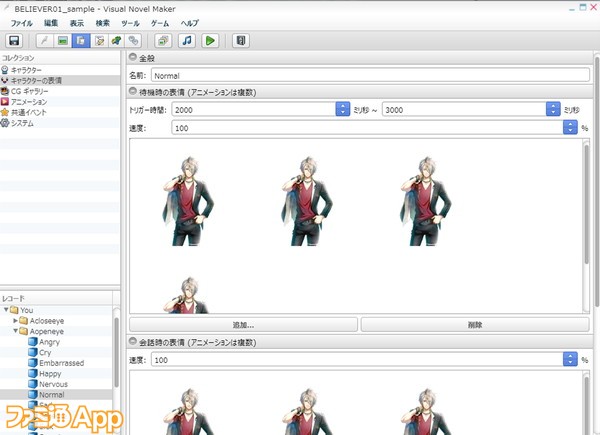Viewport: 600px width, 435px height.
Task: Select the Normal expression record
Action: click(x=51, y=394)
